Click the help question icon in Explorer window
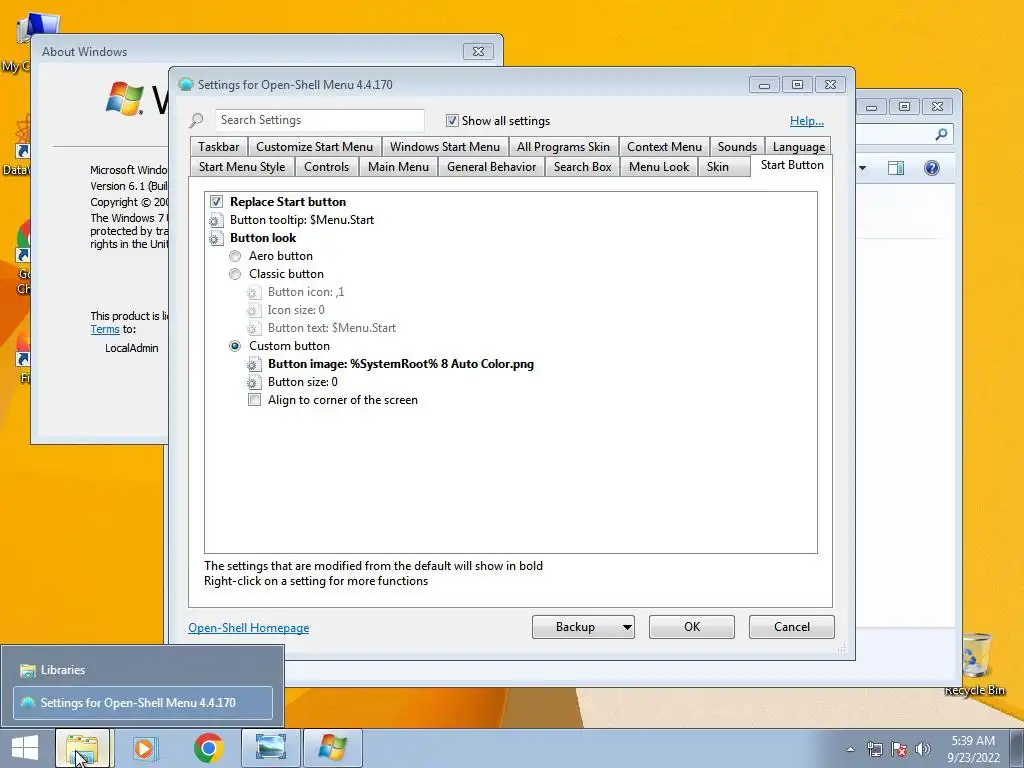Image resolution: width=1024 pixels, height=768 pixels. pyautogui.click(x=932, y=168)
